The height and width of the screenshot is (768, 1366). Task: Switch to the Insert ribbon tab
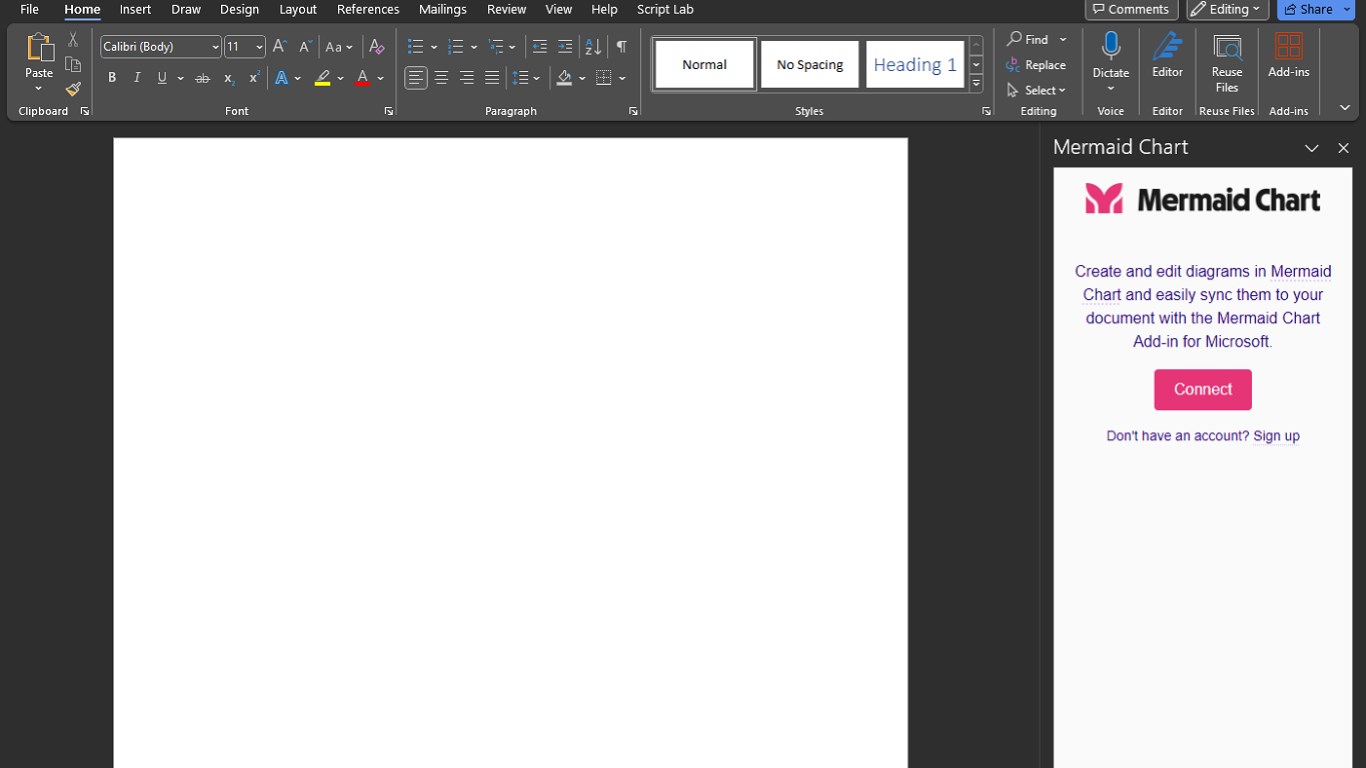pos(135,9)
